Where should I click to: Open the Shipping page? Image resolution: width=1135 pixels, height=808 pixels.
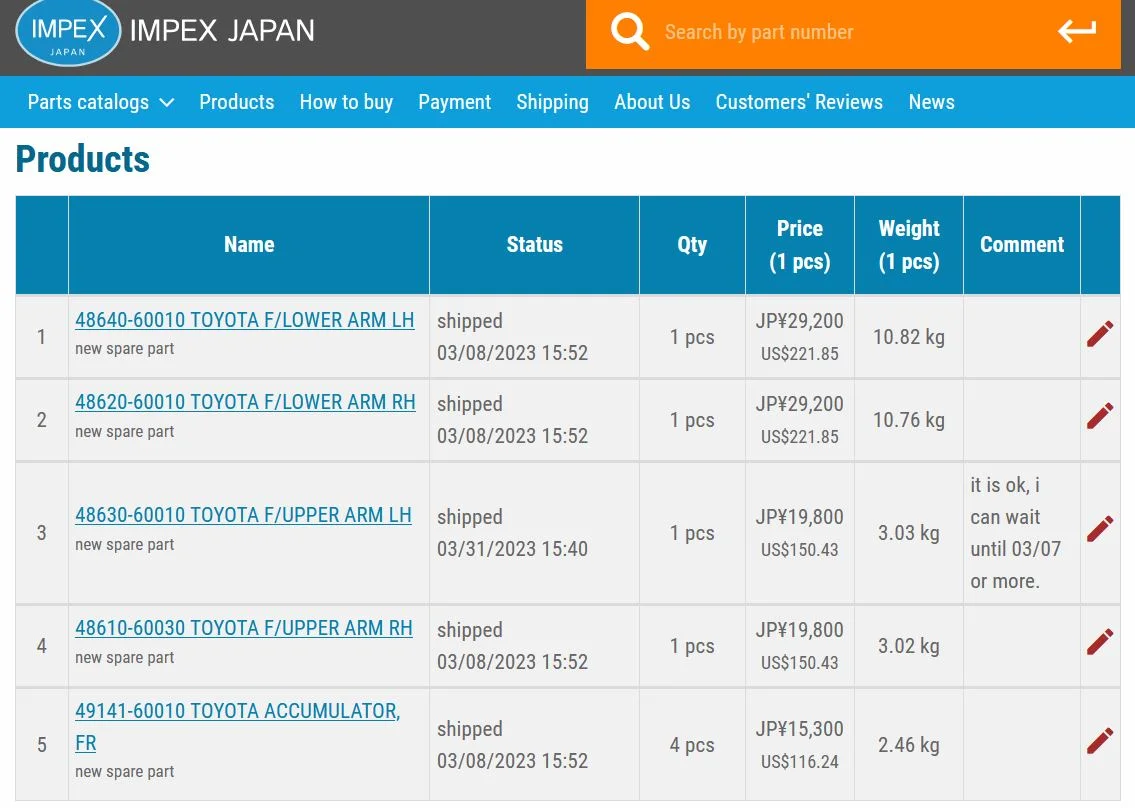point(552,102)
